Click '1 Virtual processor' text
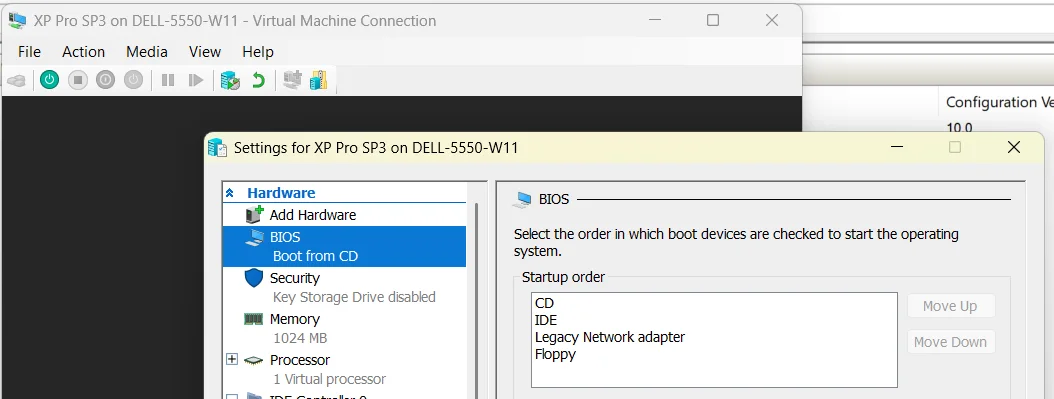Screen dimensions: 1054x399 (329, 379)
